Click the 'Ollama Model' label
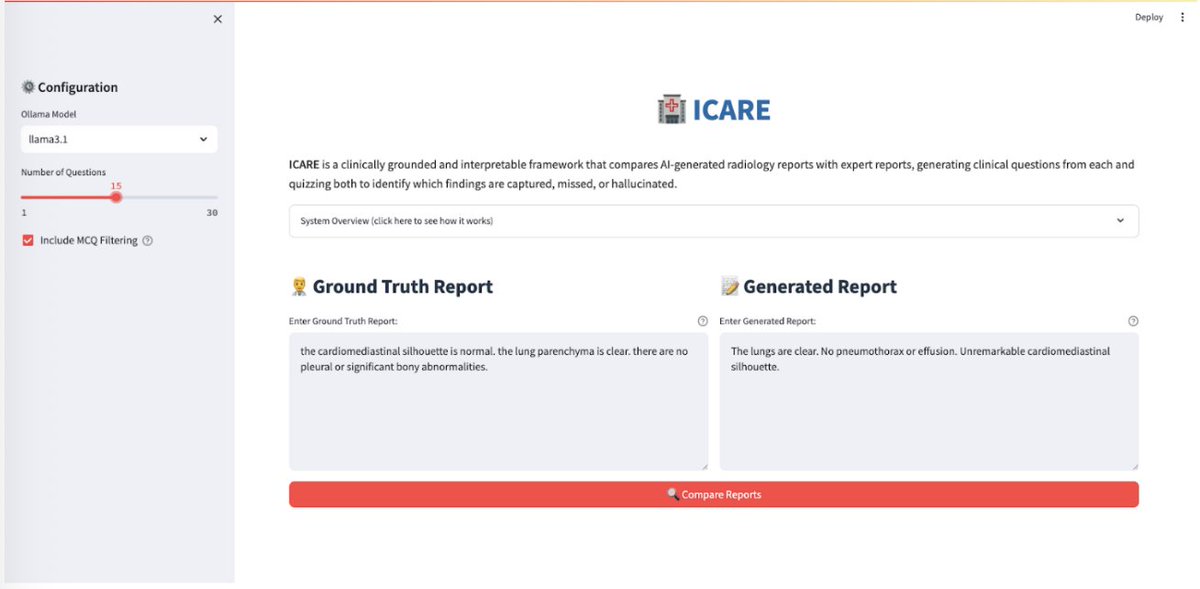The width and height of the screenshot is (1200, 589). pos(49,114)
